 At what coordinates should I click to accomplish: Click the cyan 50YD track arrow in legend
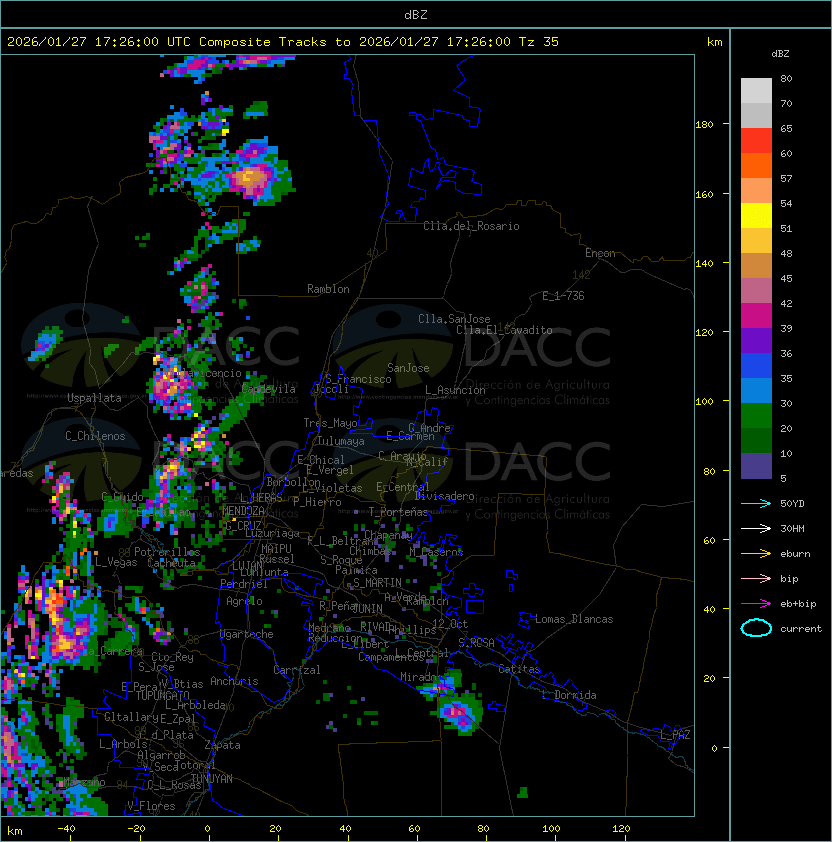756,504
